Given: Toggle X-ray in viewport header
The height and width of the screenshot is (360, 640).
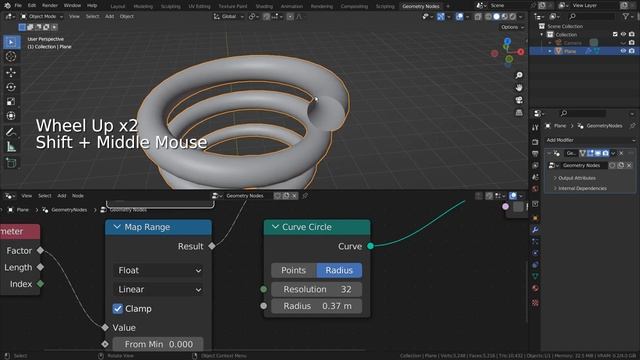Looking at the screenshot, I should pos(478,17).
